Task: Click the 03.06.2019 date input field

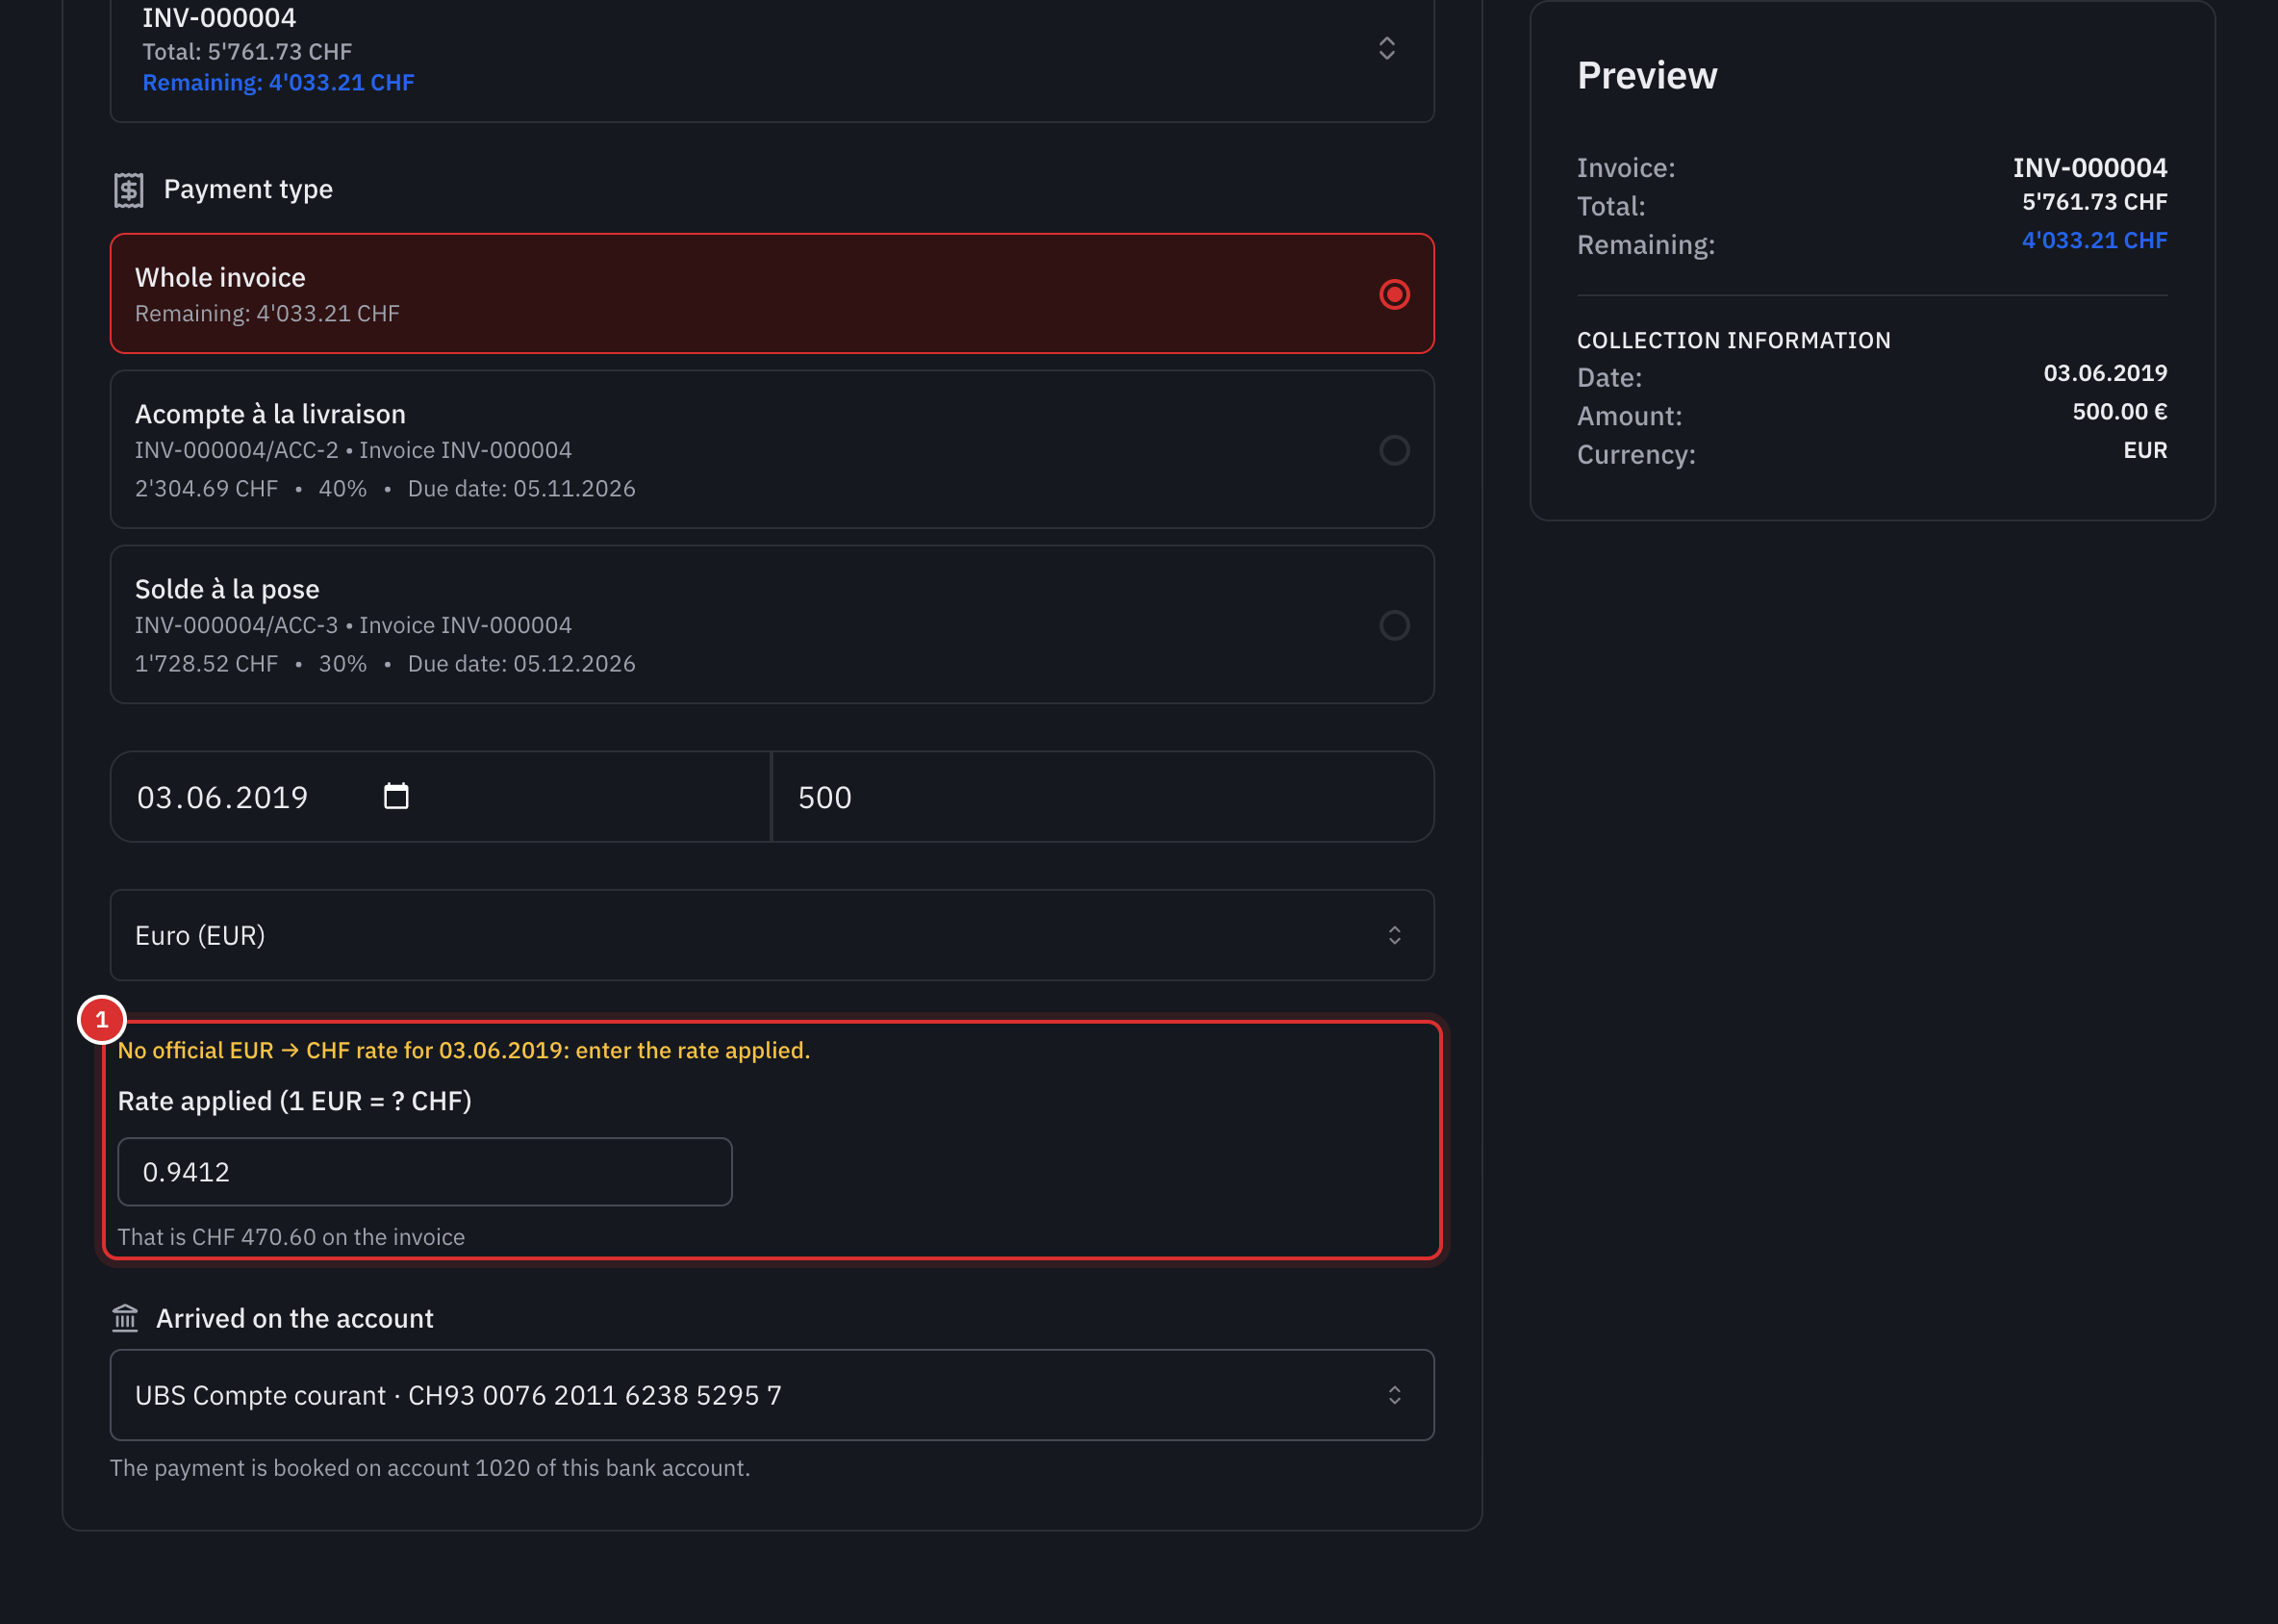Action: point(440,797)
